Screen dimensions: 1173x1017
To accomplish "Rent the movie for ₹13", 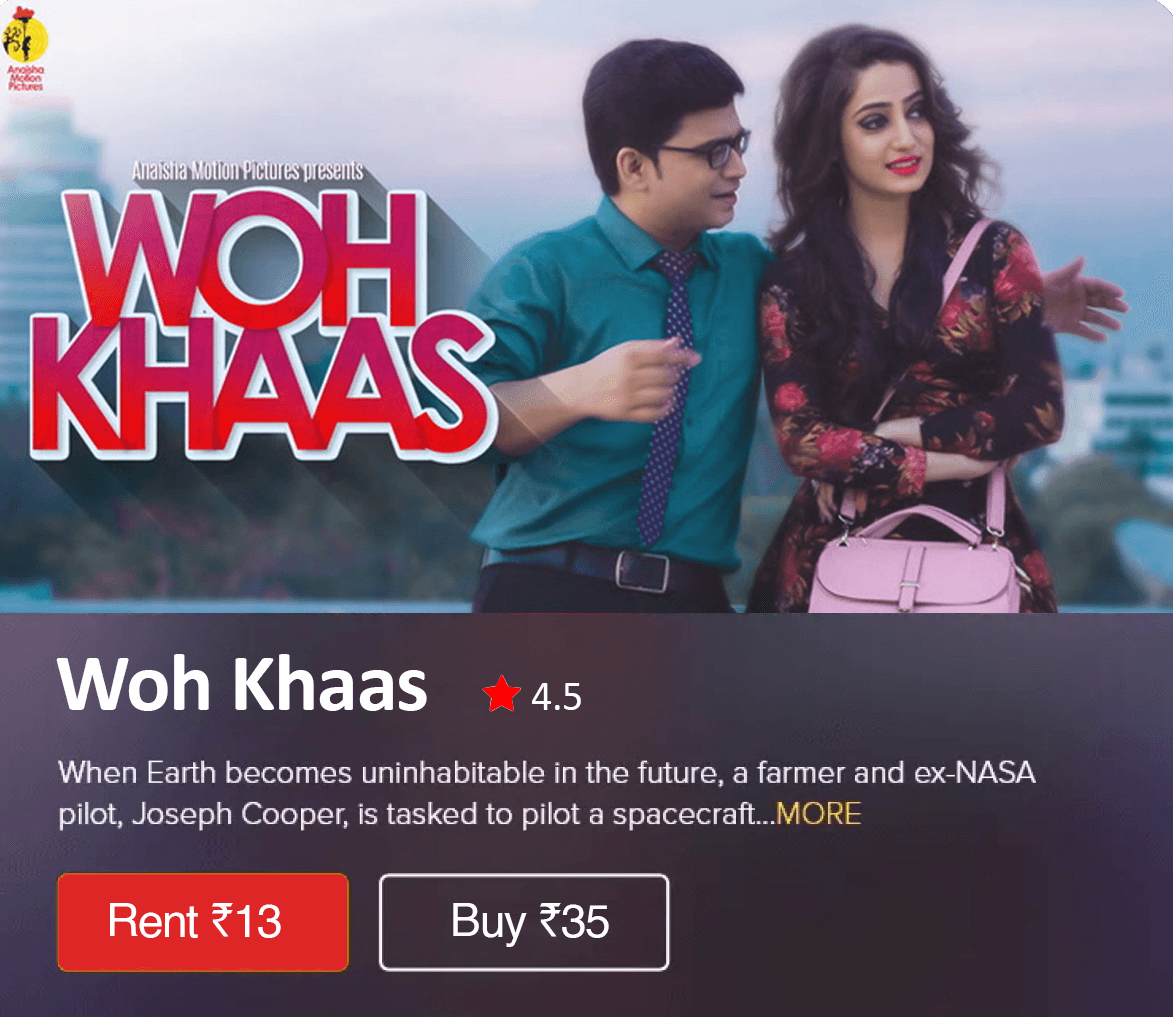I will [x=203, y=922].
